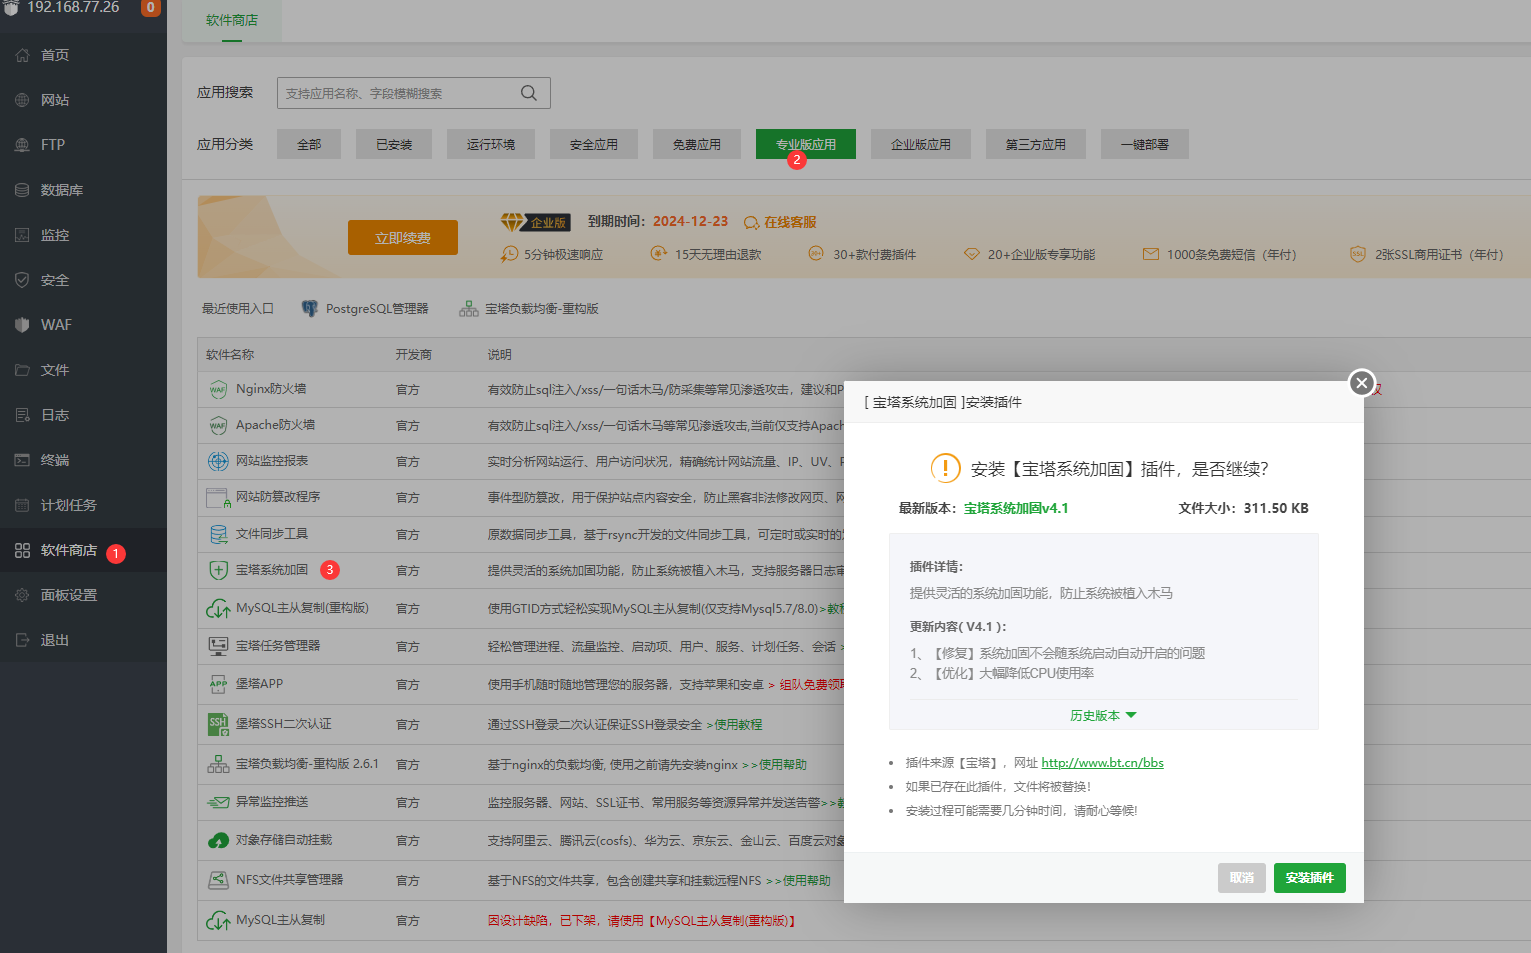Click the NFS文件共享管理器 row name
This screenshot has width=1531, height=953.
coord(289,880)
